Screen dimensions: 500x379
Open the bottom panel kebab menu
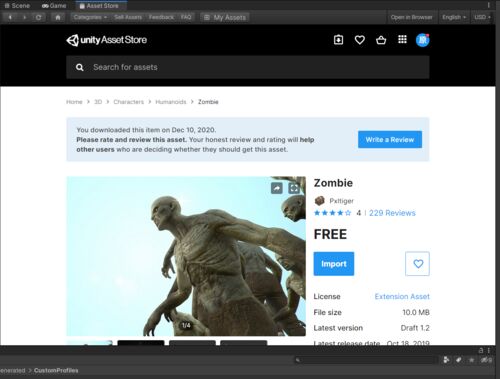point(489,350)
